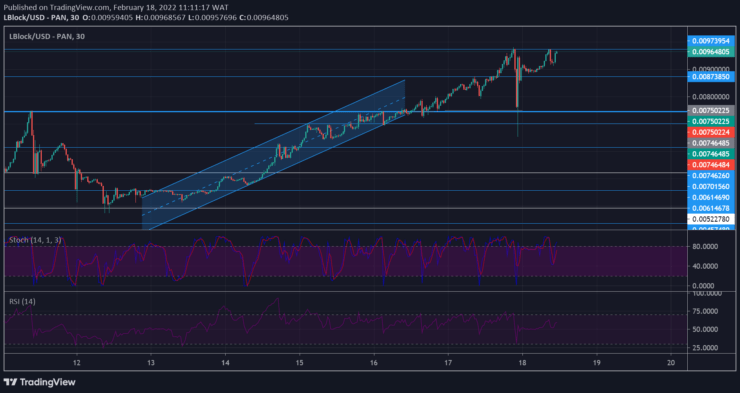Click the LBlock/USD - PAN, 30 legend inside the chart pane
740x393 pixels.
pyautogui.click(x=47, y=36)
